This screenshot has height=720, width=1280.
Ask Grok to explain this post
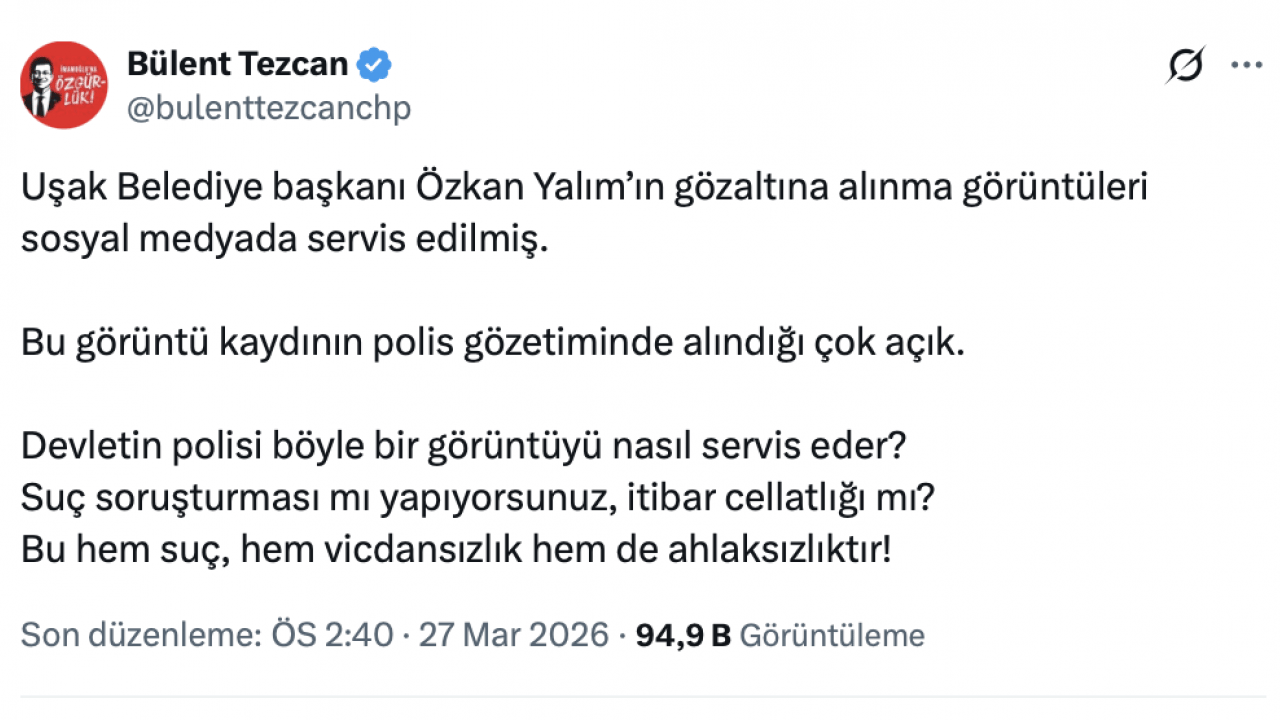pos(1185,64)
